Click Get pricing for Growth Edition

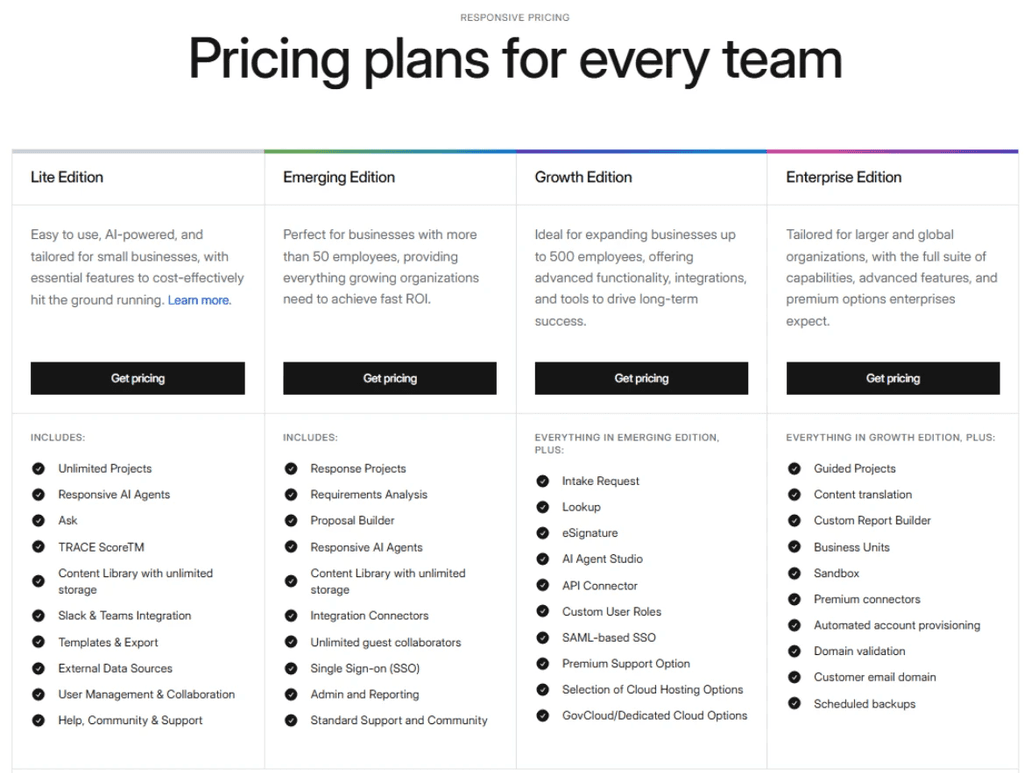(x=641, y=378)
